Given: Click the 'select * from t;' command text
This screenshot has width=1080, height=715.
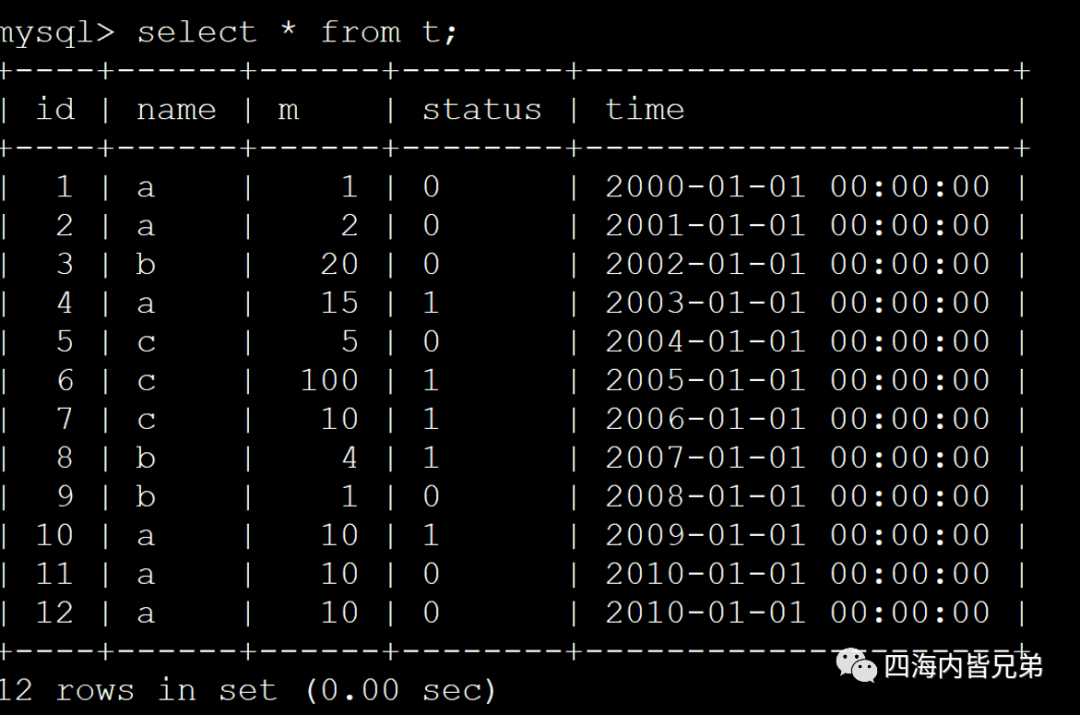Looking at the screenshot, I should tap(297, 32).
